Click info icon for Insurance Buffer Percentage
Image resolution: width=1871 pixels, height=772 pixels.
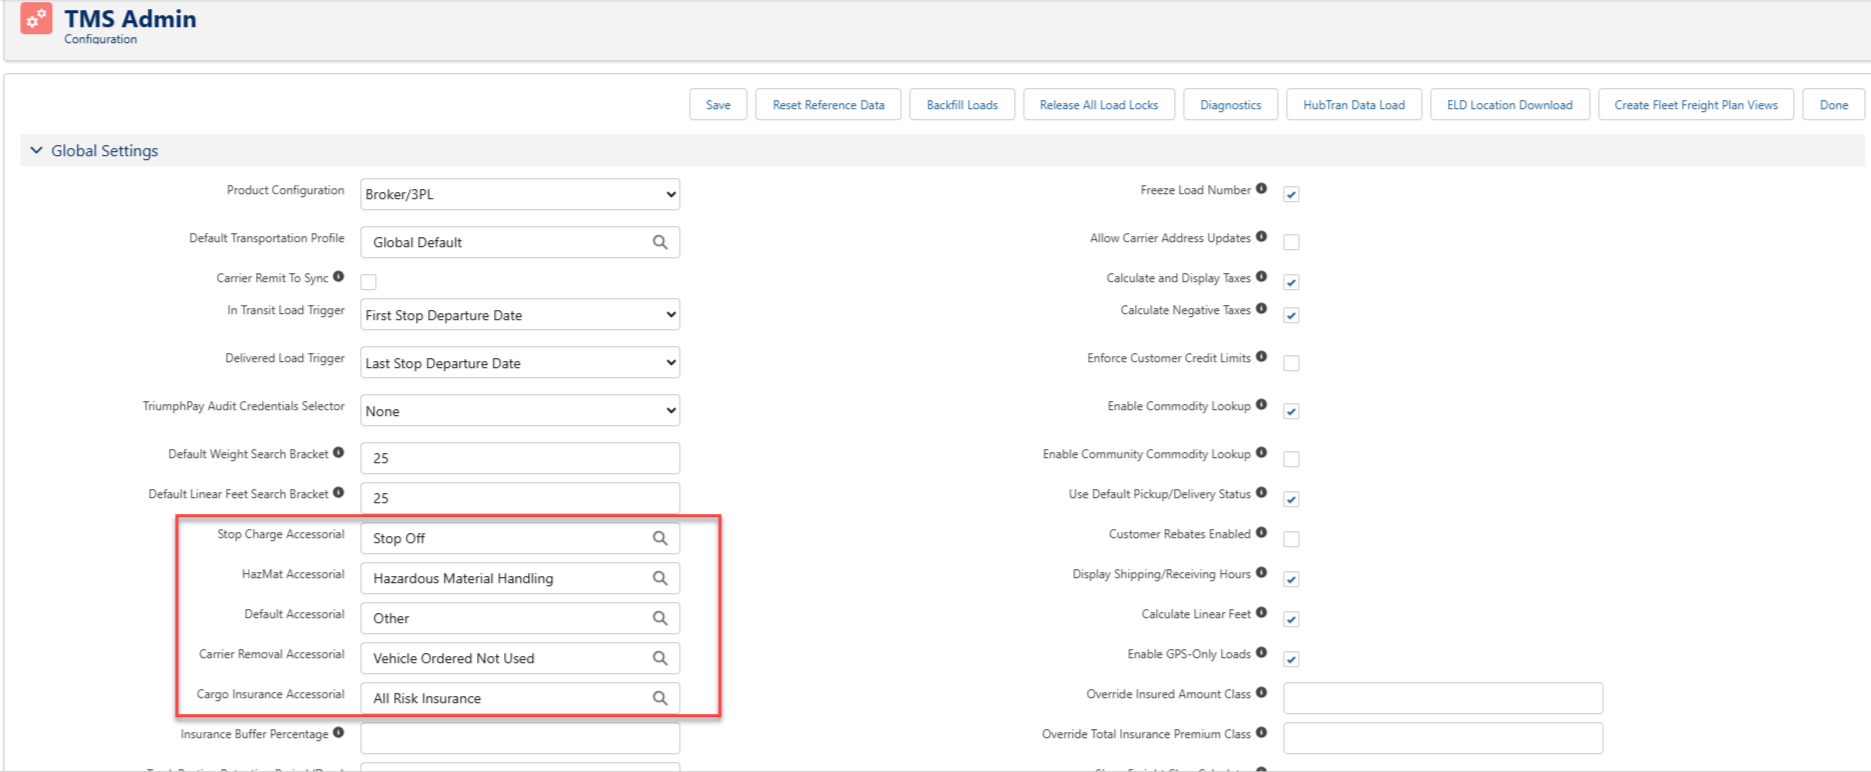(x=339, y=733)
